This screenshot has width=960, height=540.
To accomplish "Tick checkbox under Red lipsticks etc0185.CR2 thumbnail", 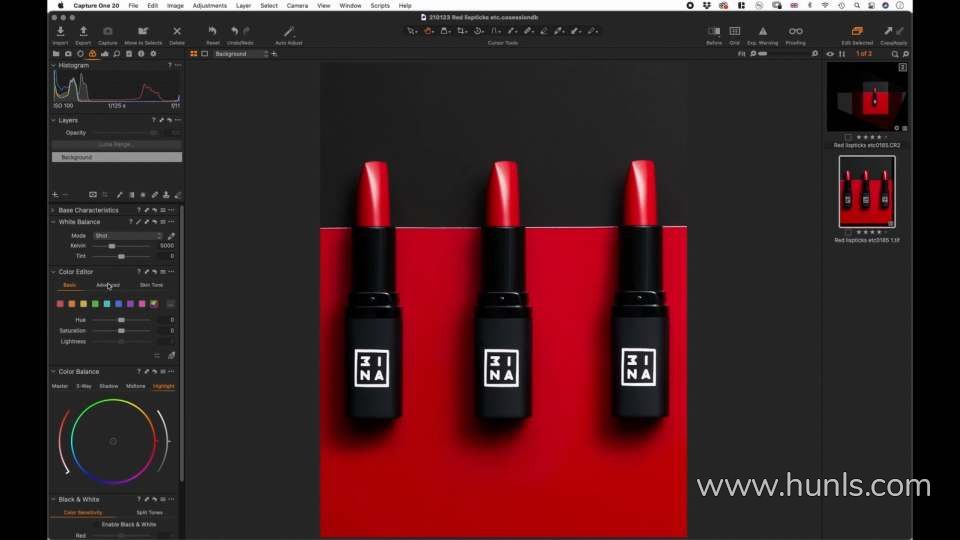I will (x=848, y=137).
